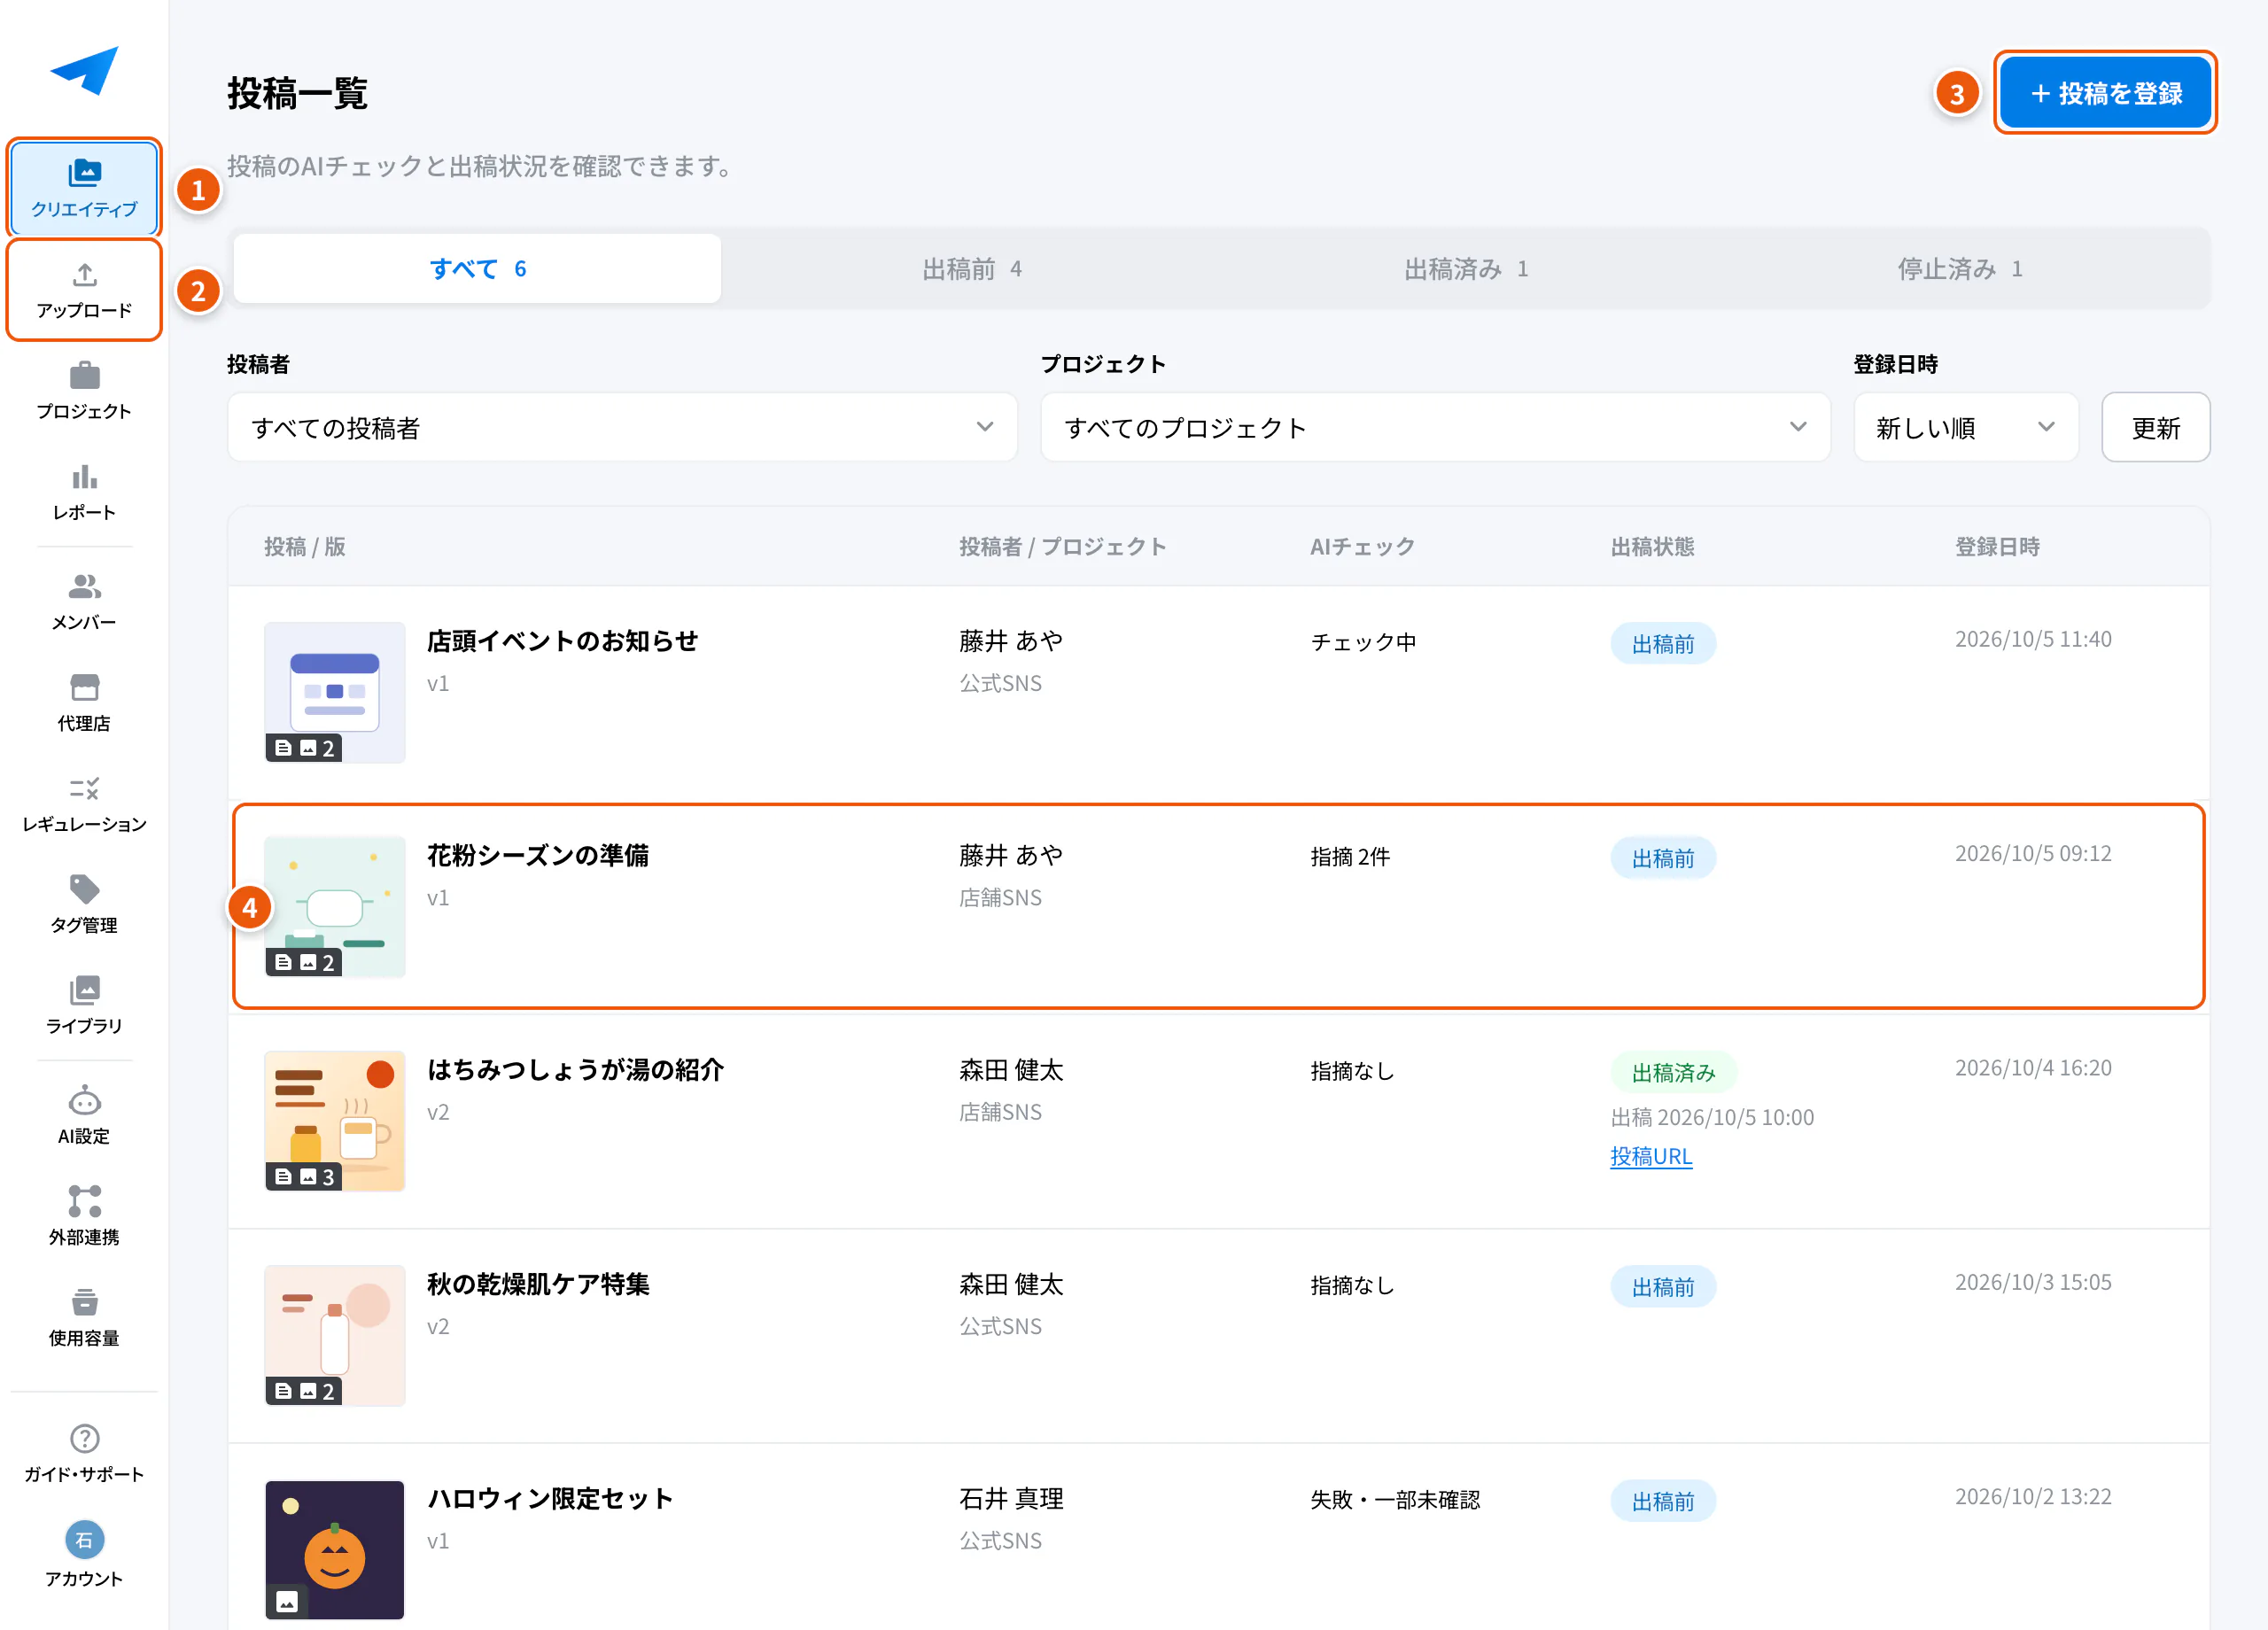Open the 店頭イベントのお知らせ post thumbnail
The image size is (2268, 1630).
(334, 692)
